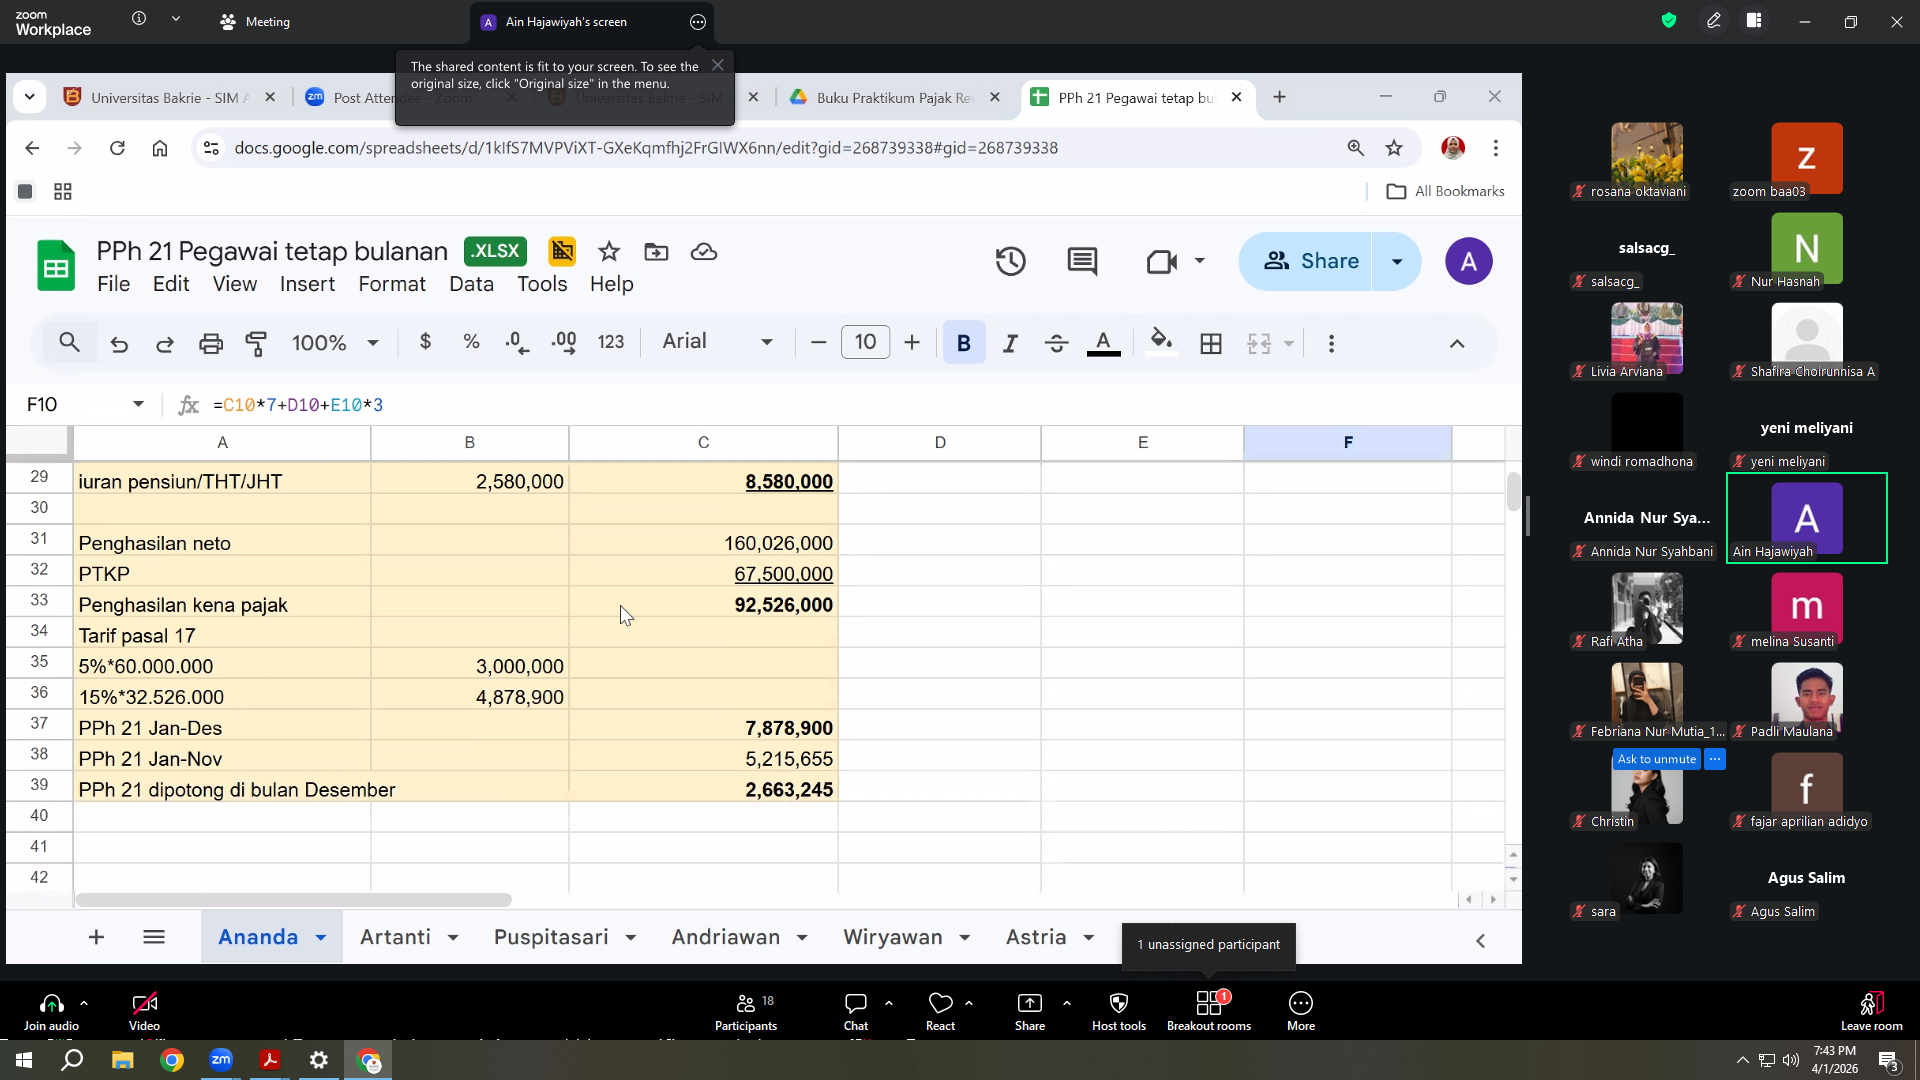
Task: Open text color picker
Action: (1103, 343)
